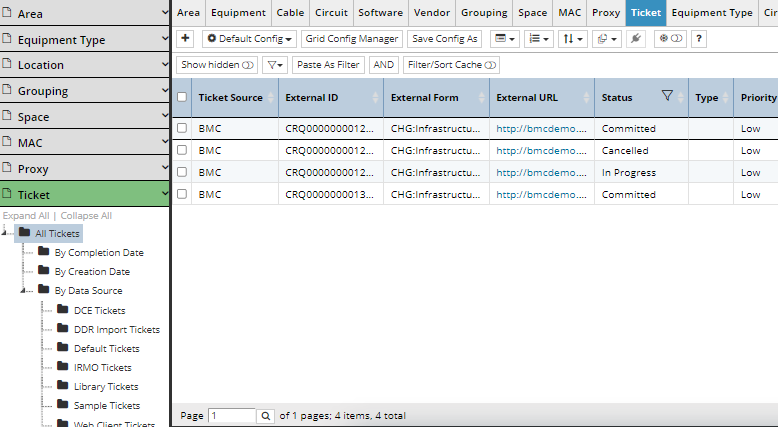Switch to the Circuit tab
Viewport: 778px width, 427px height.
331,13
